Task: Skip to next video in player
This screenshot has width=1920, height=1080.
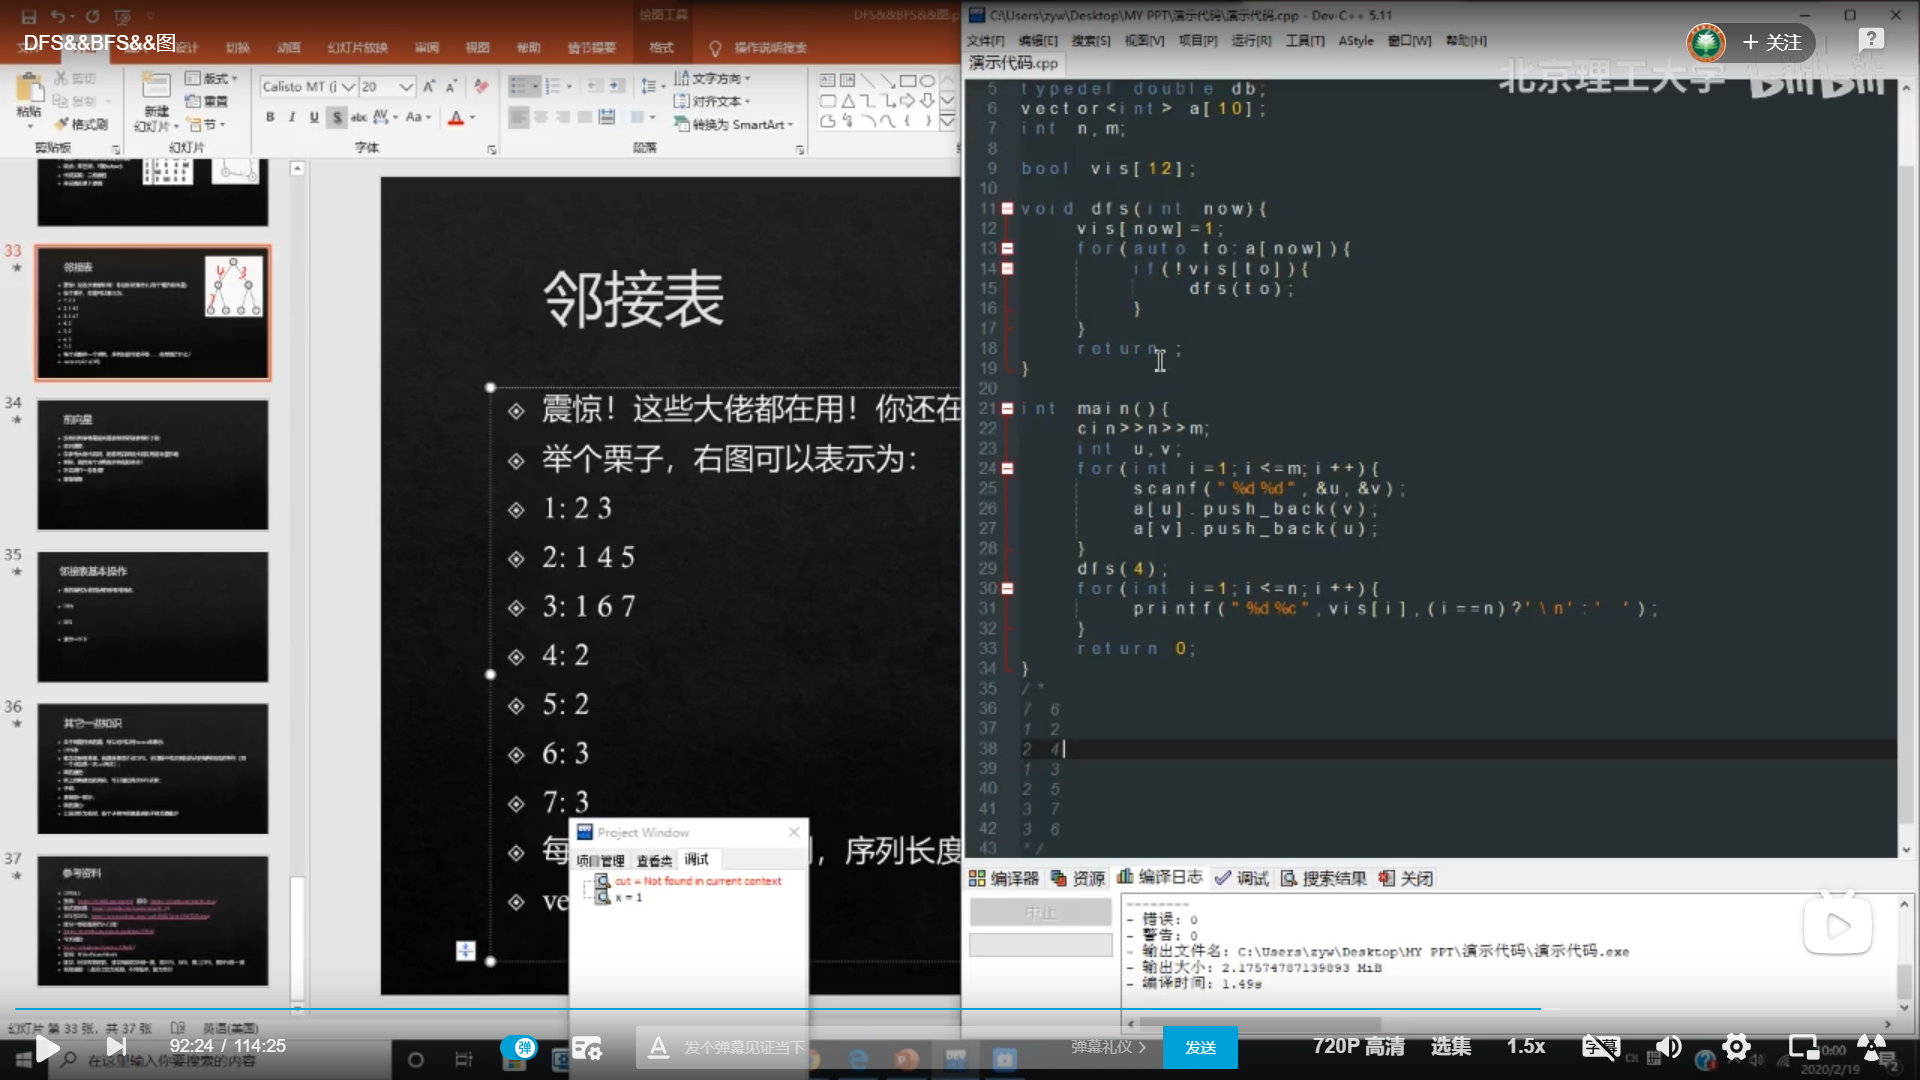Action: click(116, 1046)
